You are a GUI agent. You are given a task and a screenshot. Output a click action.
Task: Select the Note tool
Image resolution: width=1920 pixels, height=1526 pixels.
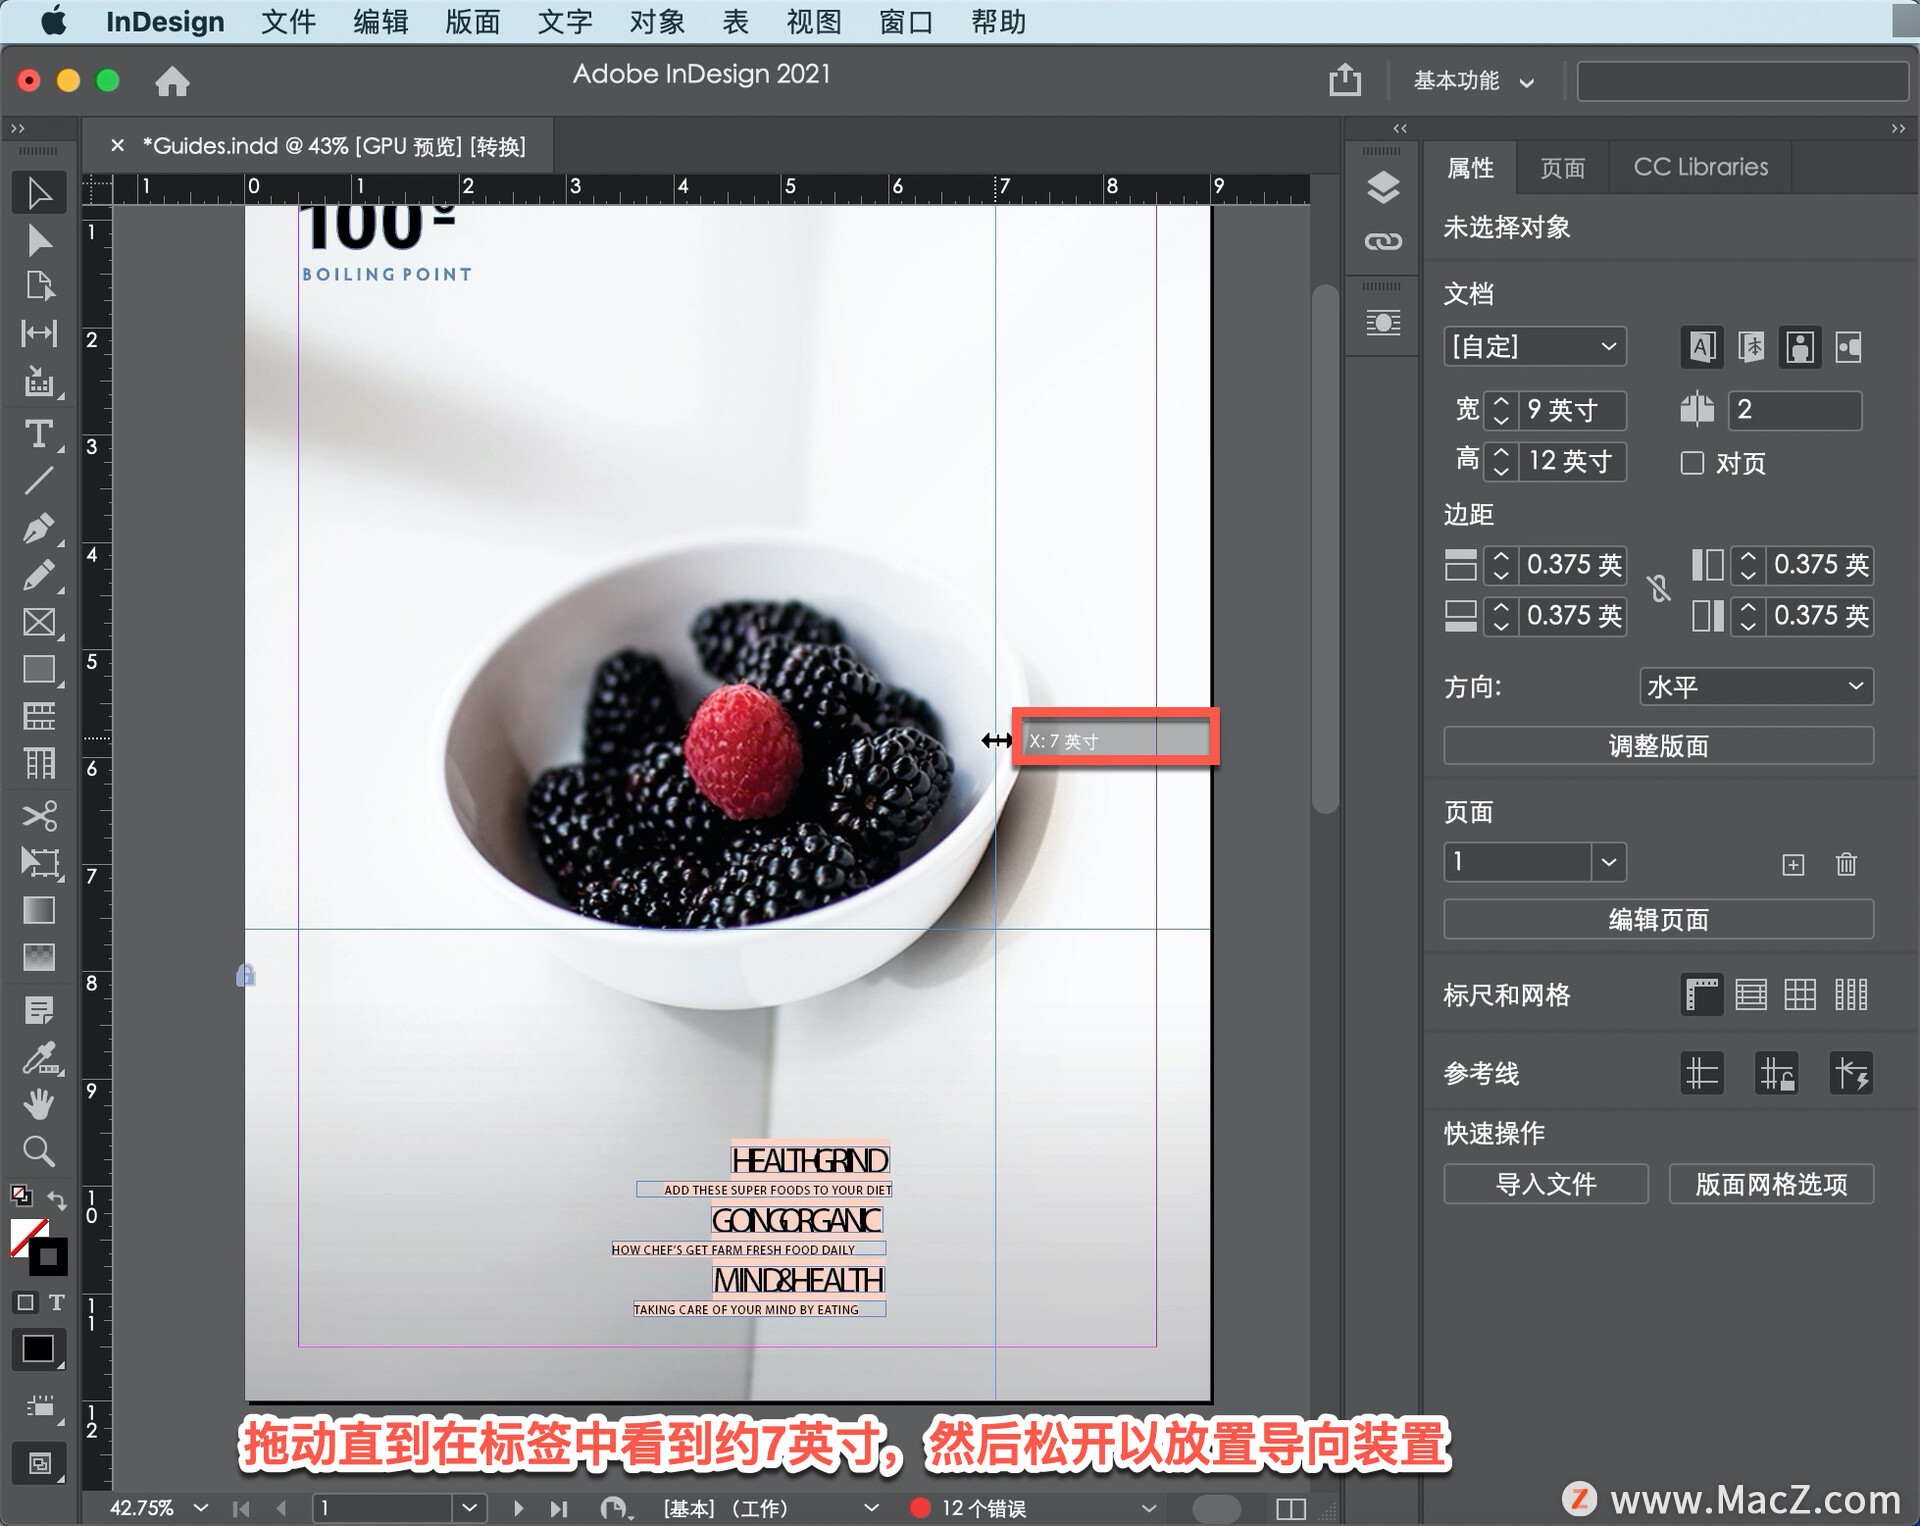pos(39,1010)
